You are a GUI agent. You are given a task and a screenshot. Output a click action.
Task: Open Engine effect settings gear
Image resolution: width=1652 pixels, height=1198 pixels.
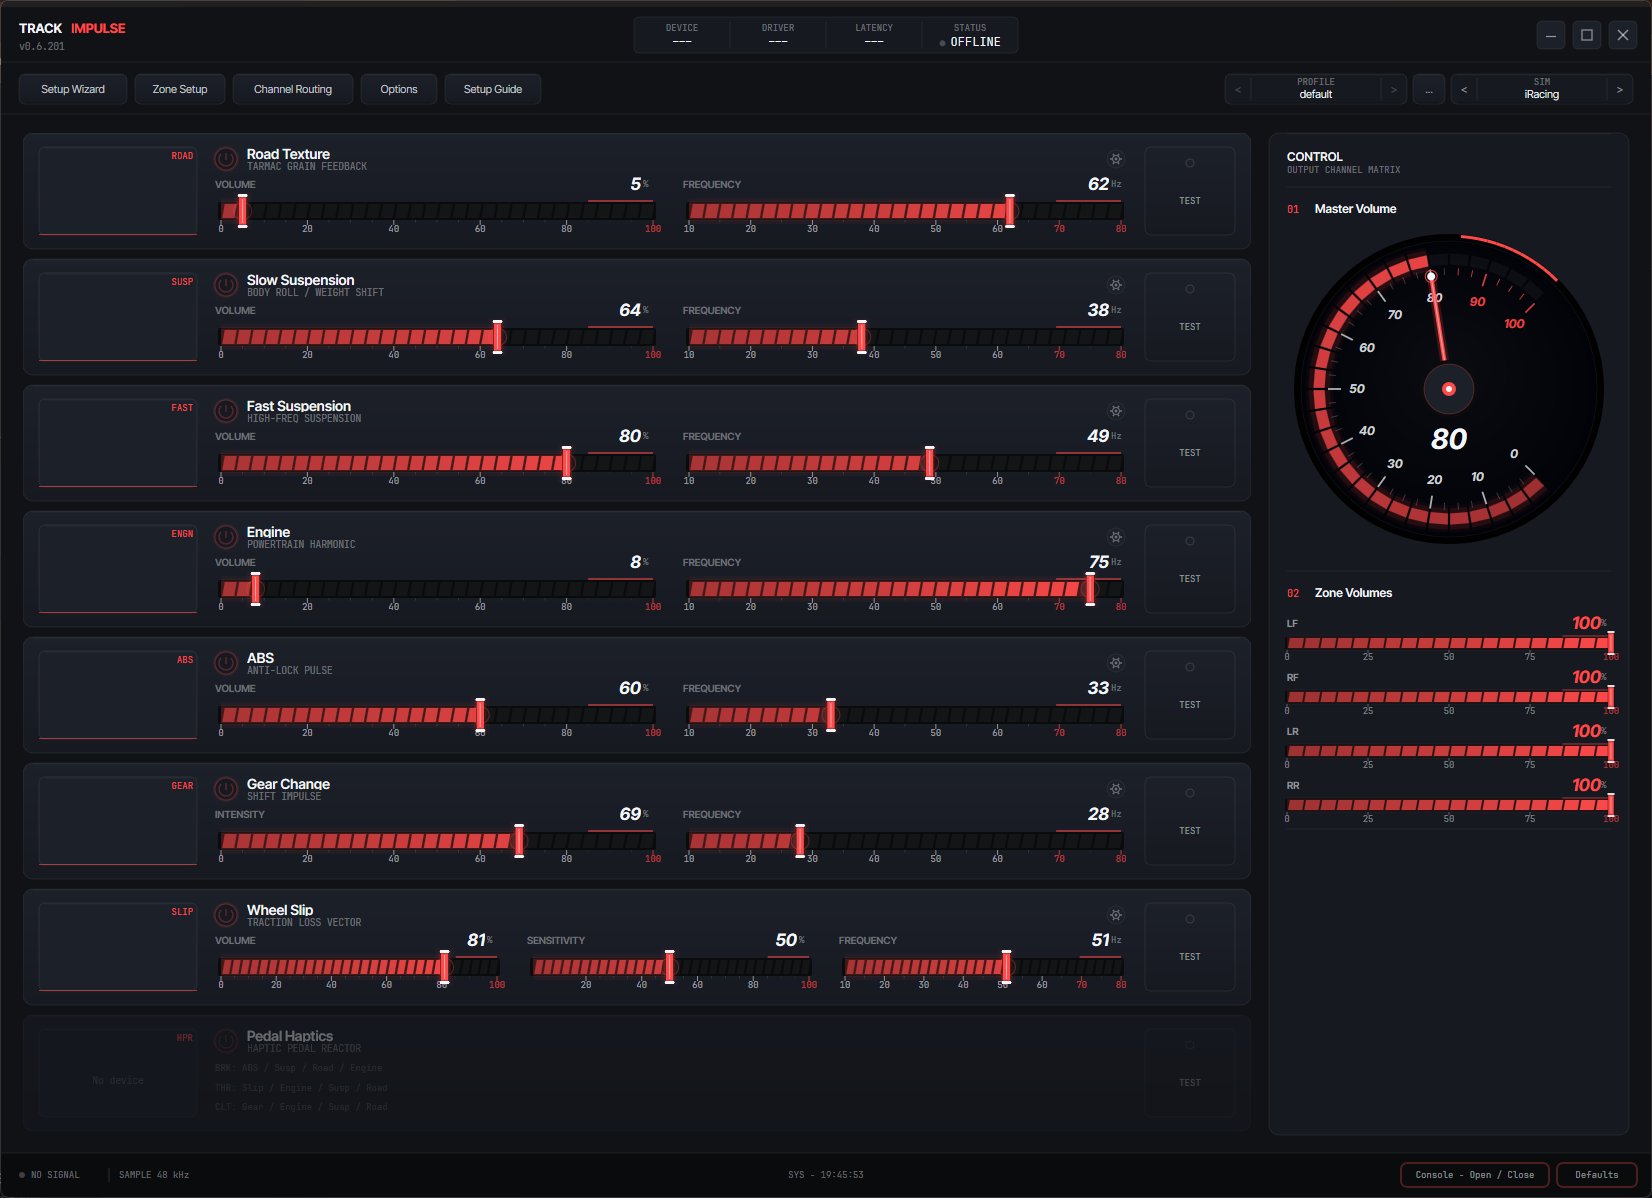pyautogui.click(x=1116, y=537)
